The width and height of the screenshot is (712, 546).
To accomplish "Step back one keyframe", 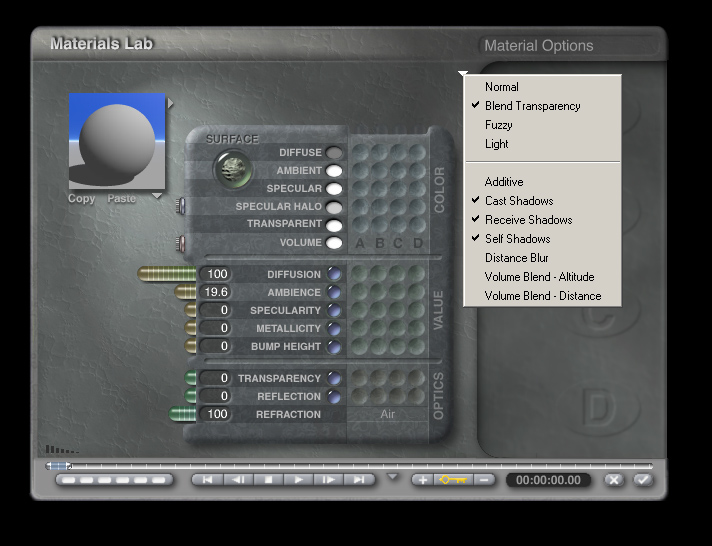I will [x=238, y=480].
